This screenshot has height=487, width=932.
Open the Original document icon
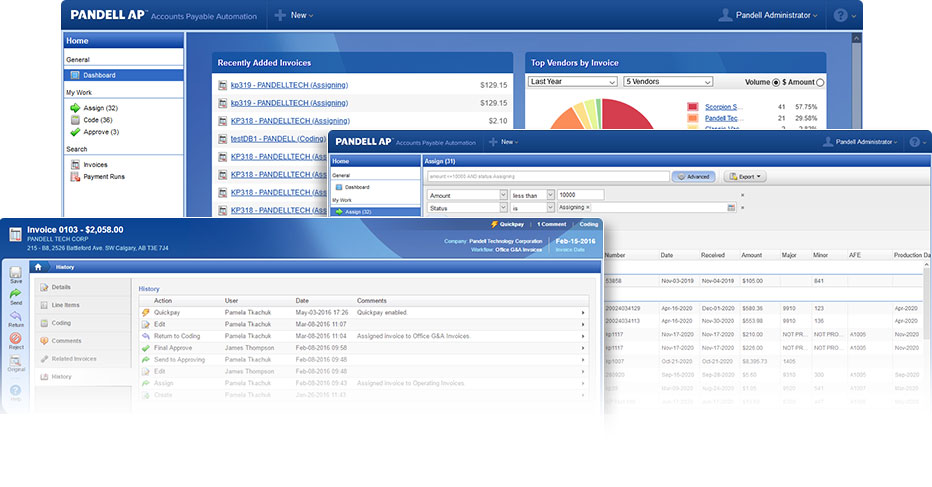click(16, 360)
